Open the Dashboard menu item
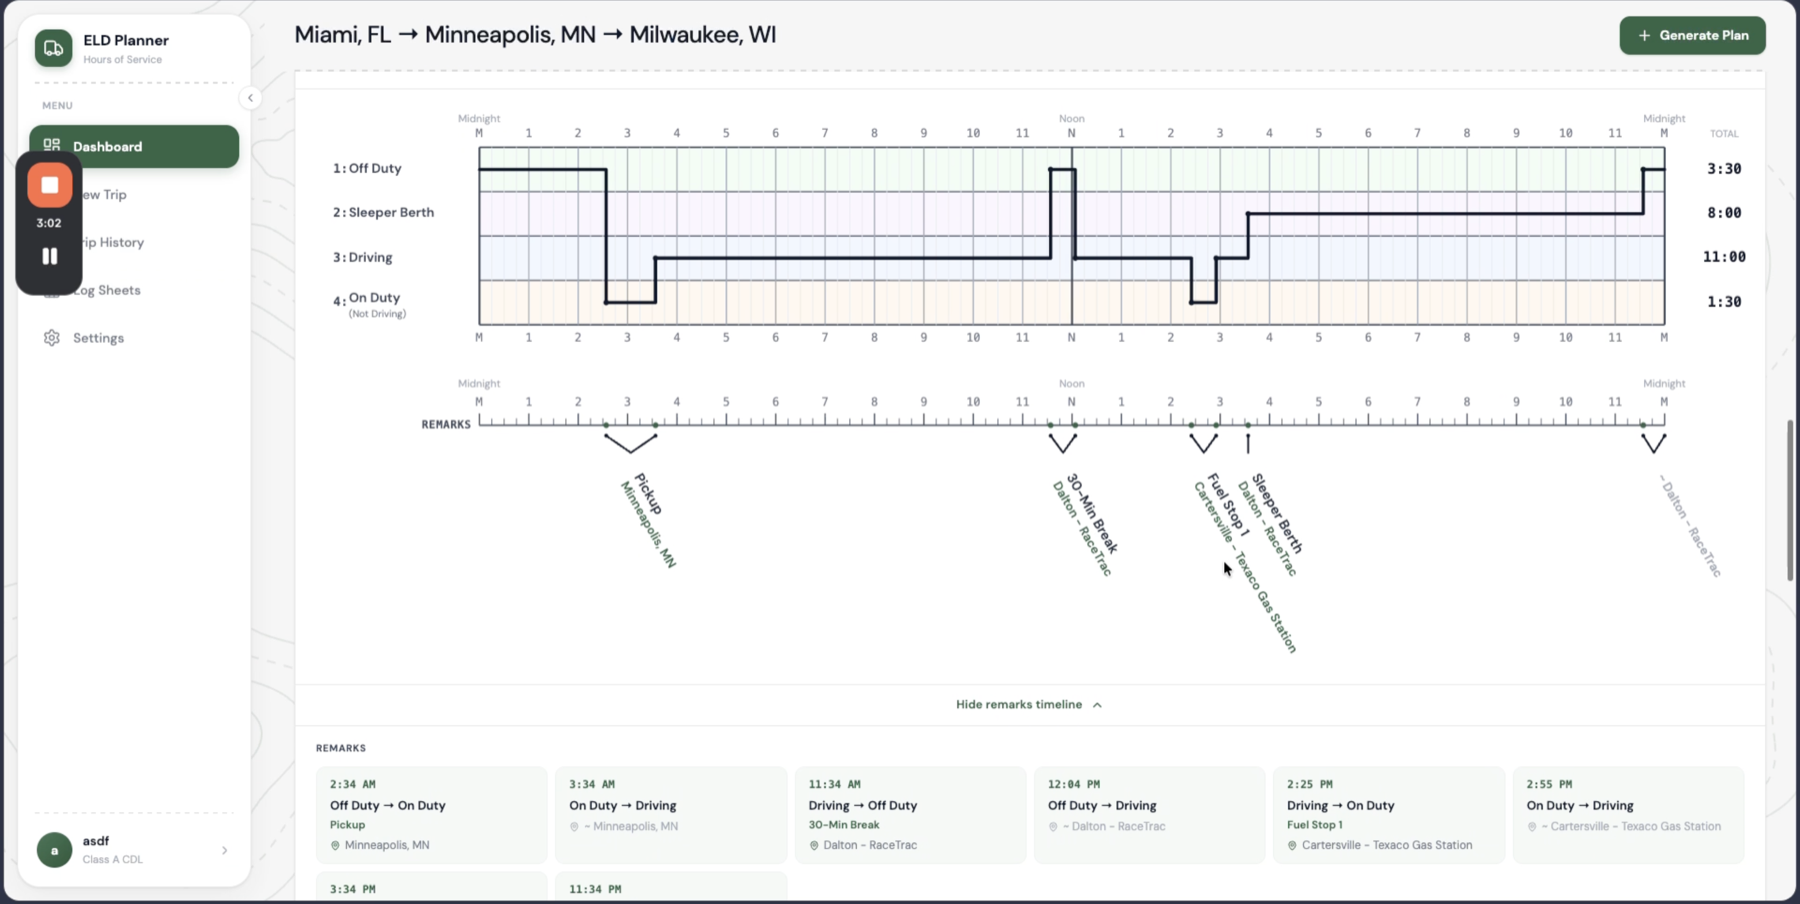The height and width of the screenshot is (904, 1800). [134, 146]
